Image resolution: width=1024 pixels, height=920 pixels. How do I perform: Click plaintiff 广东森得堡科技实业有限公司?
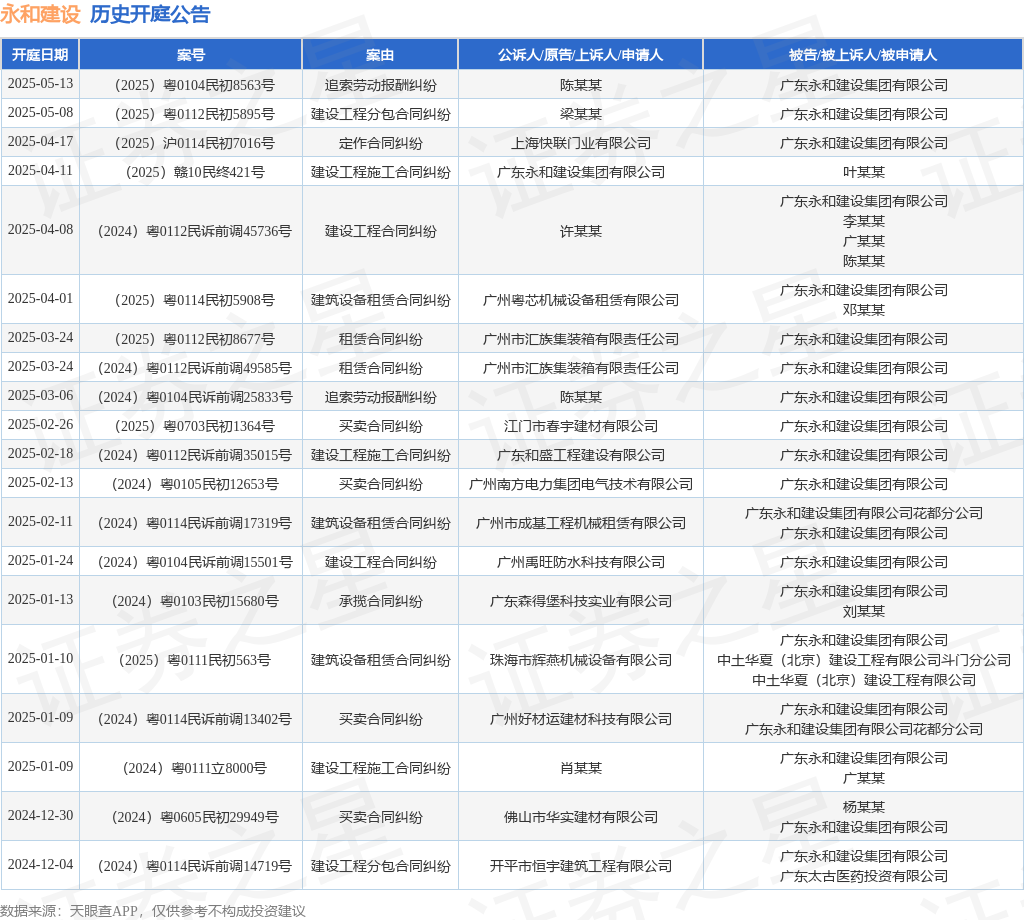pos(581,601)
